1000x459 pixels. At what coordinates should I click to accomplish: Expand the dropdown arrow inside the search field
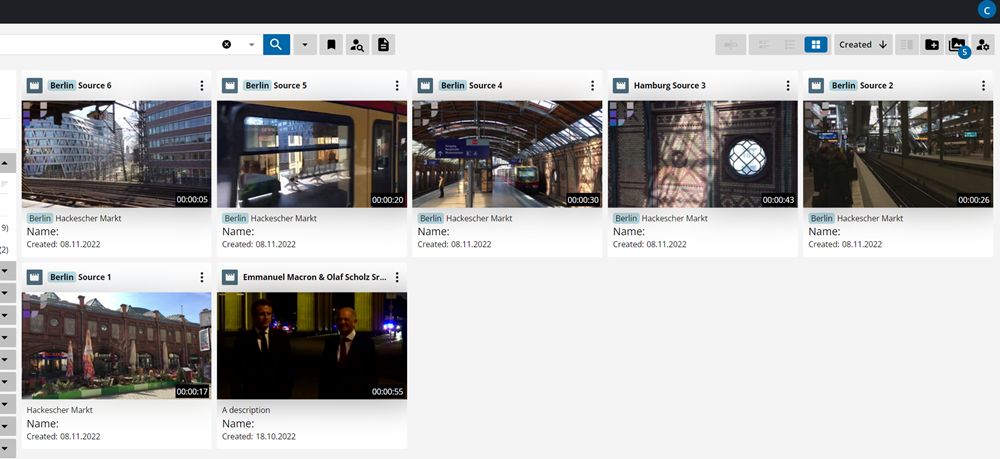coord(251,45)
